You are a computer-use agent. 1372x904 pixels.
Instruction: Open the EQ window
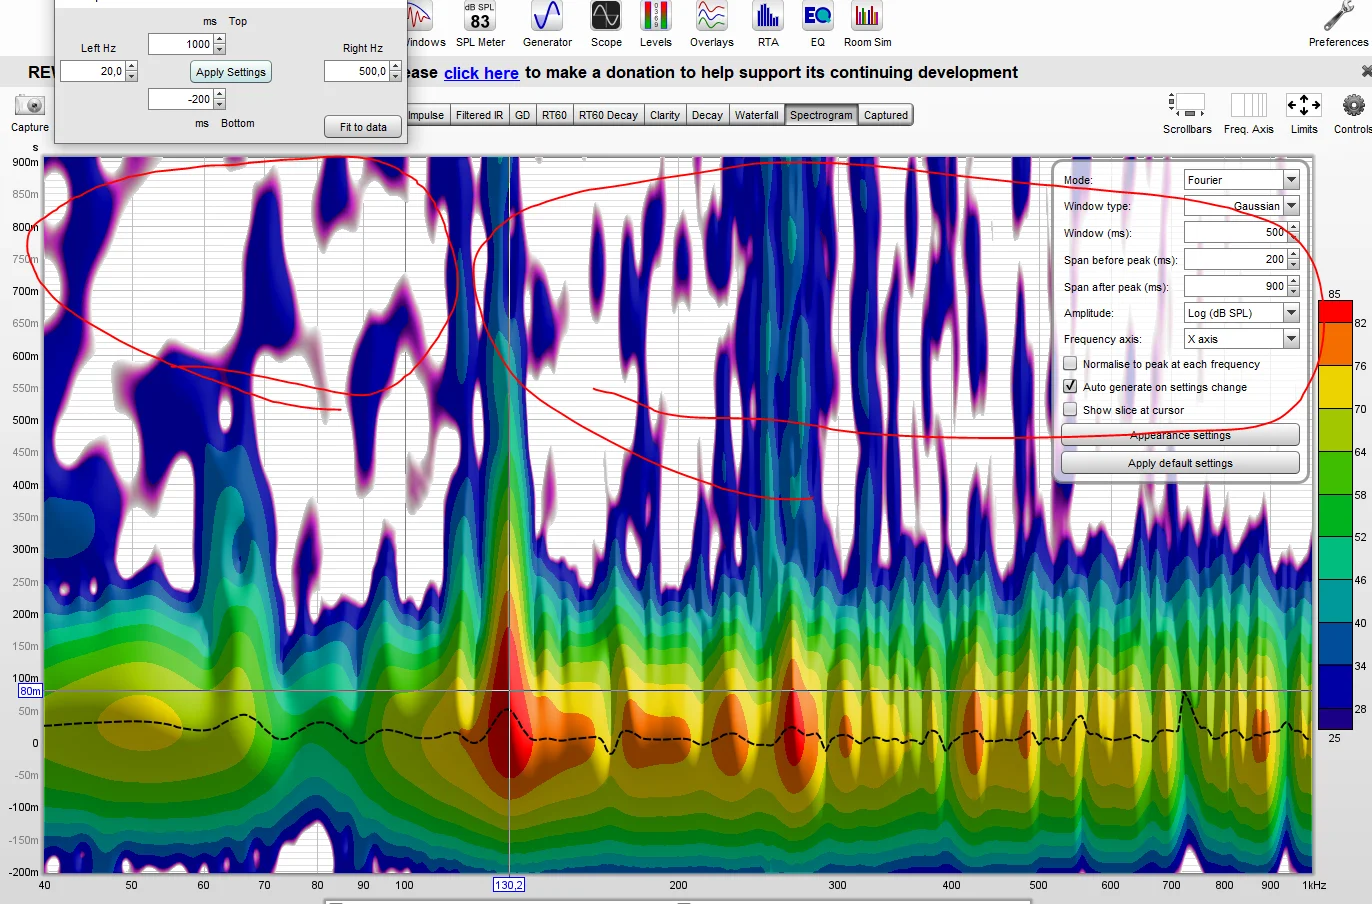coord(818,25)
